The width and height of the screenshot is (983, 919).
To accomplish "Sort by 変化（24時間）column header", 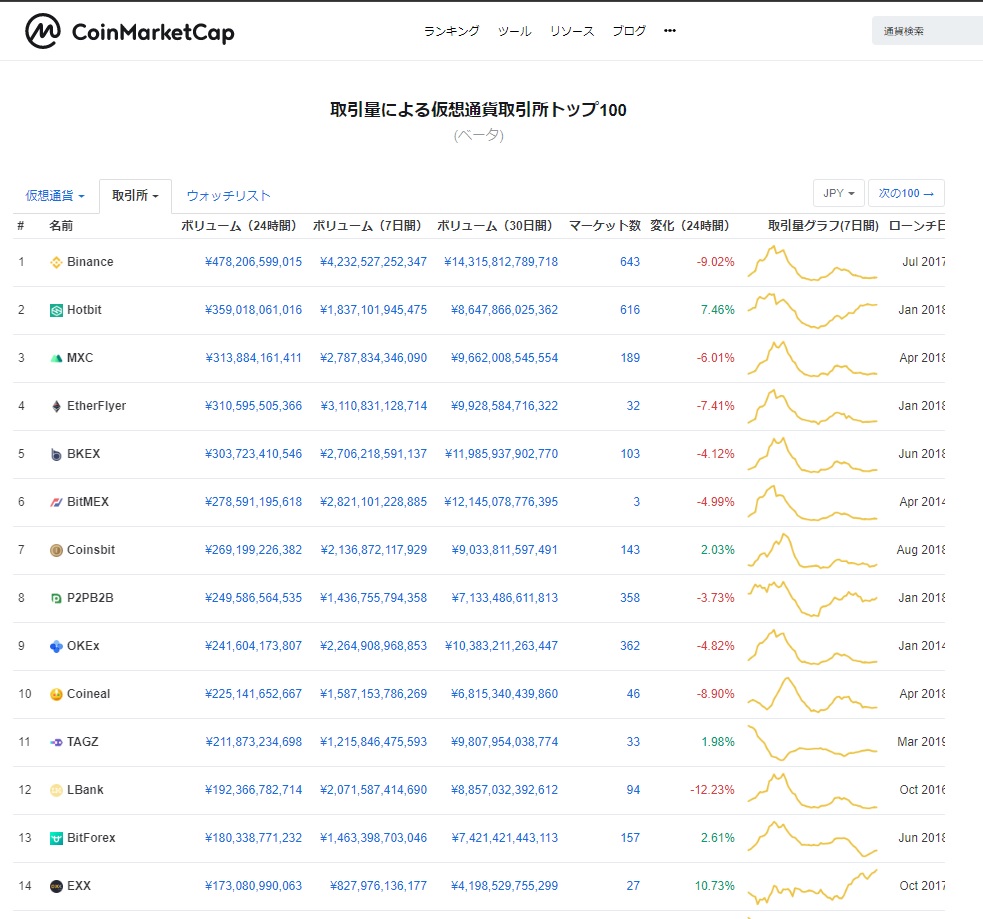I will pyautogui.click(x=690, y=226).
